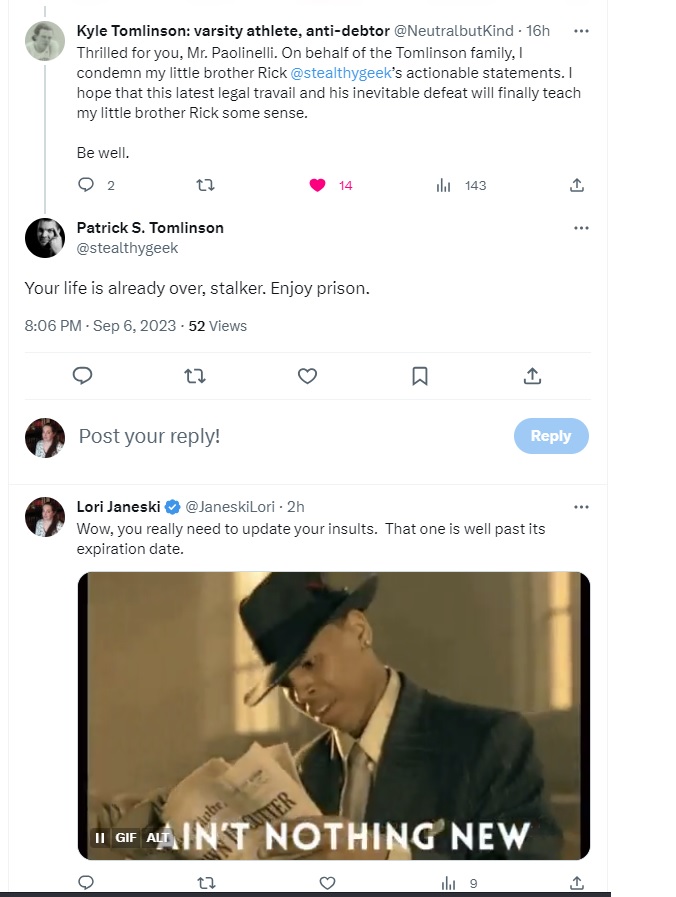
Task: Open more options on Lori Janeski's reply
Action: pos(581,506)
